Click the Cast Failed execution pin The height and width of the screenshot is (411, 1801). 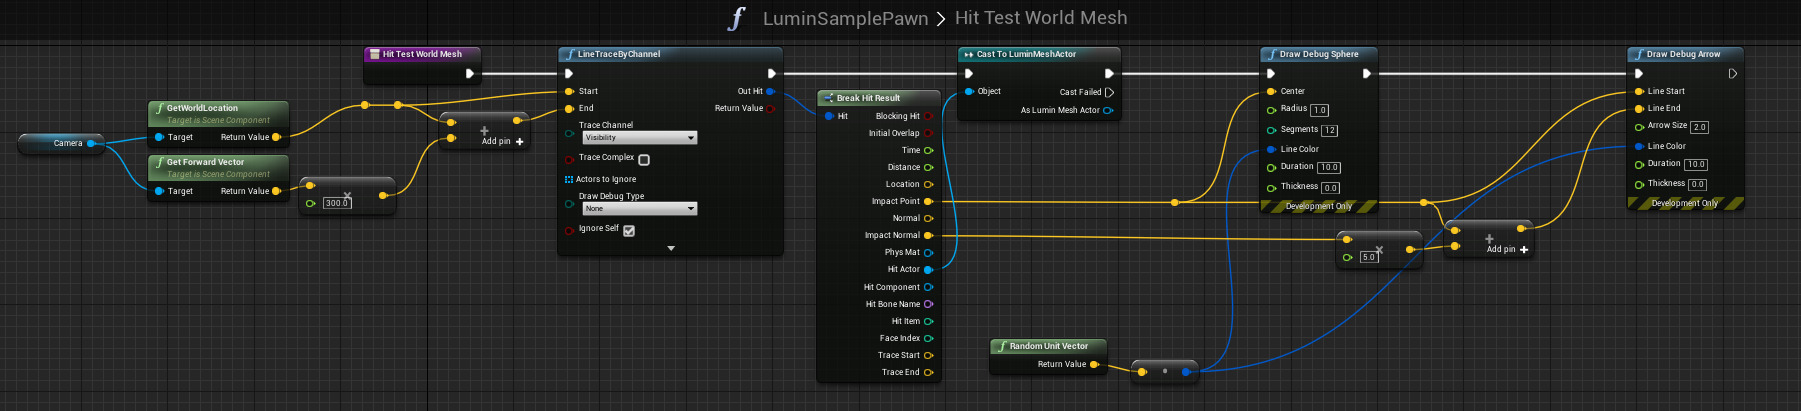[1109, 92]
